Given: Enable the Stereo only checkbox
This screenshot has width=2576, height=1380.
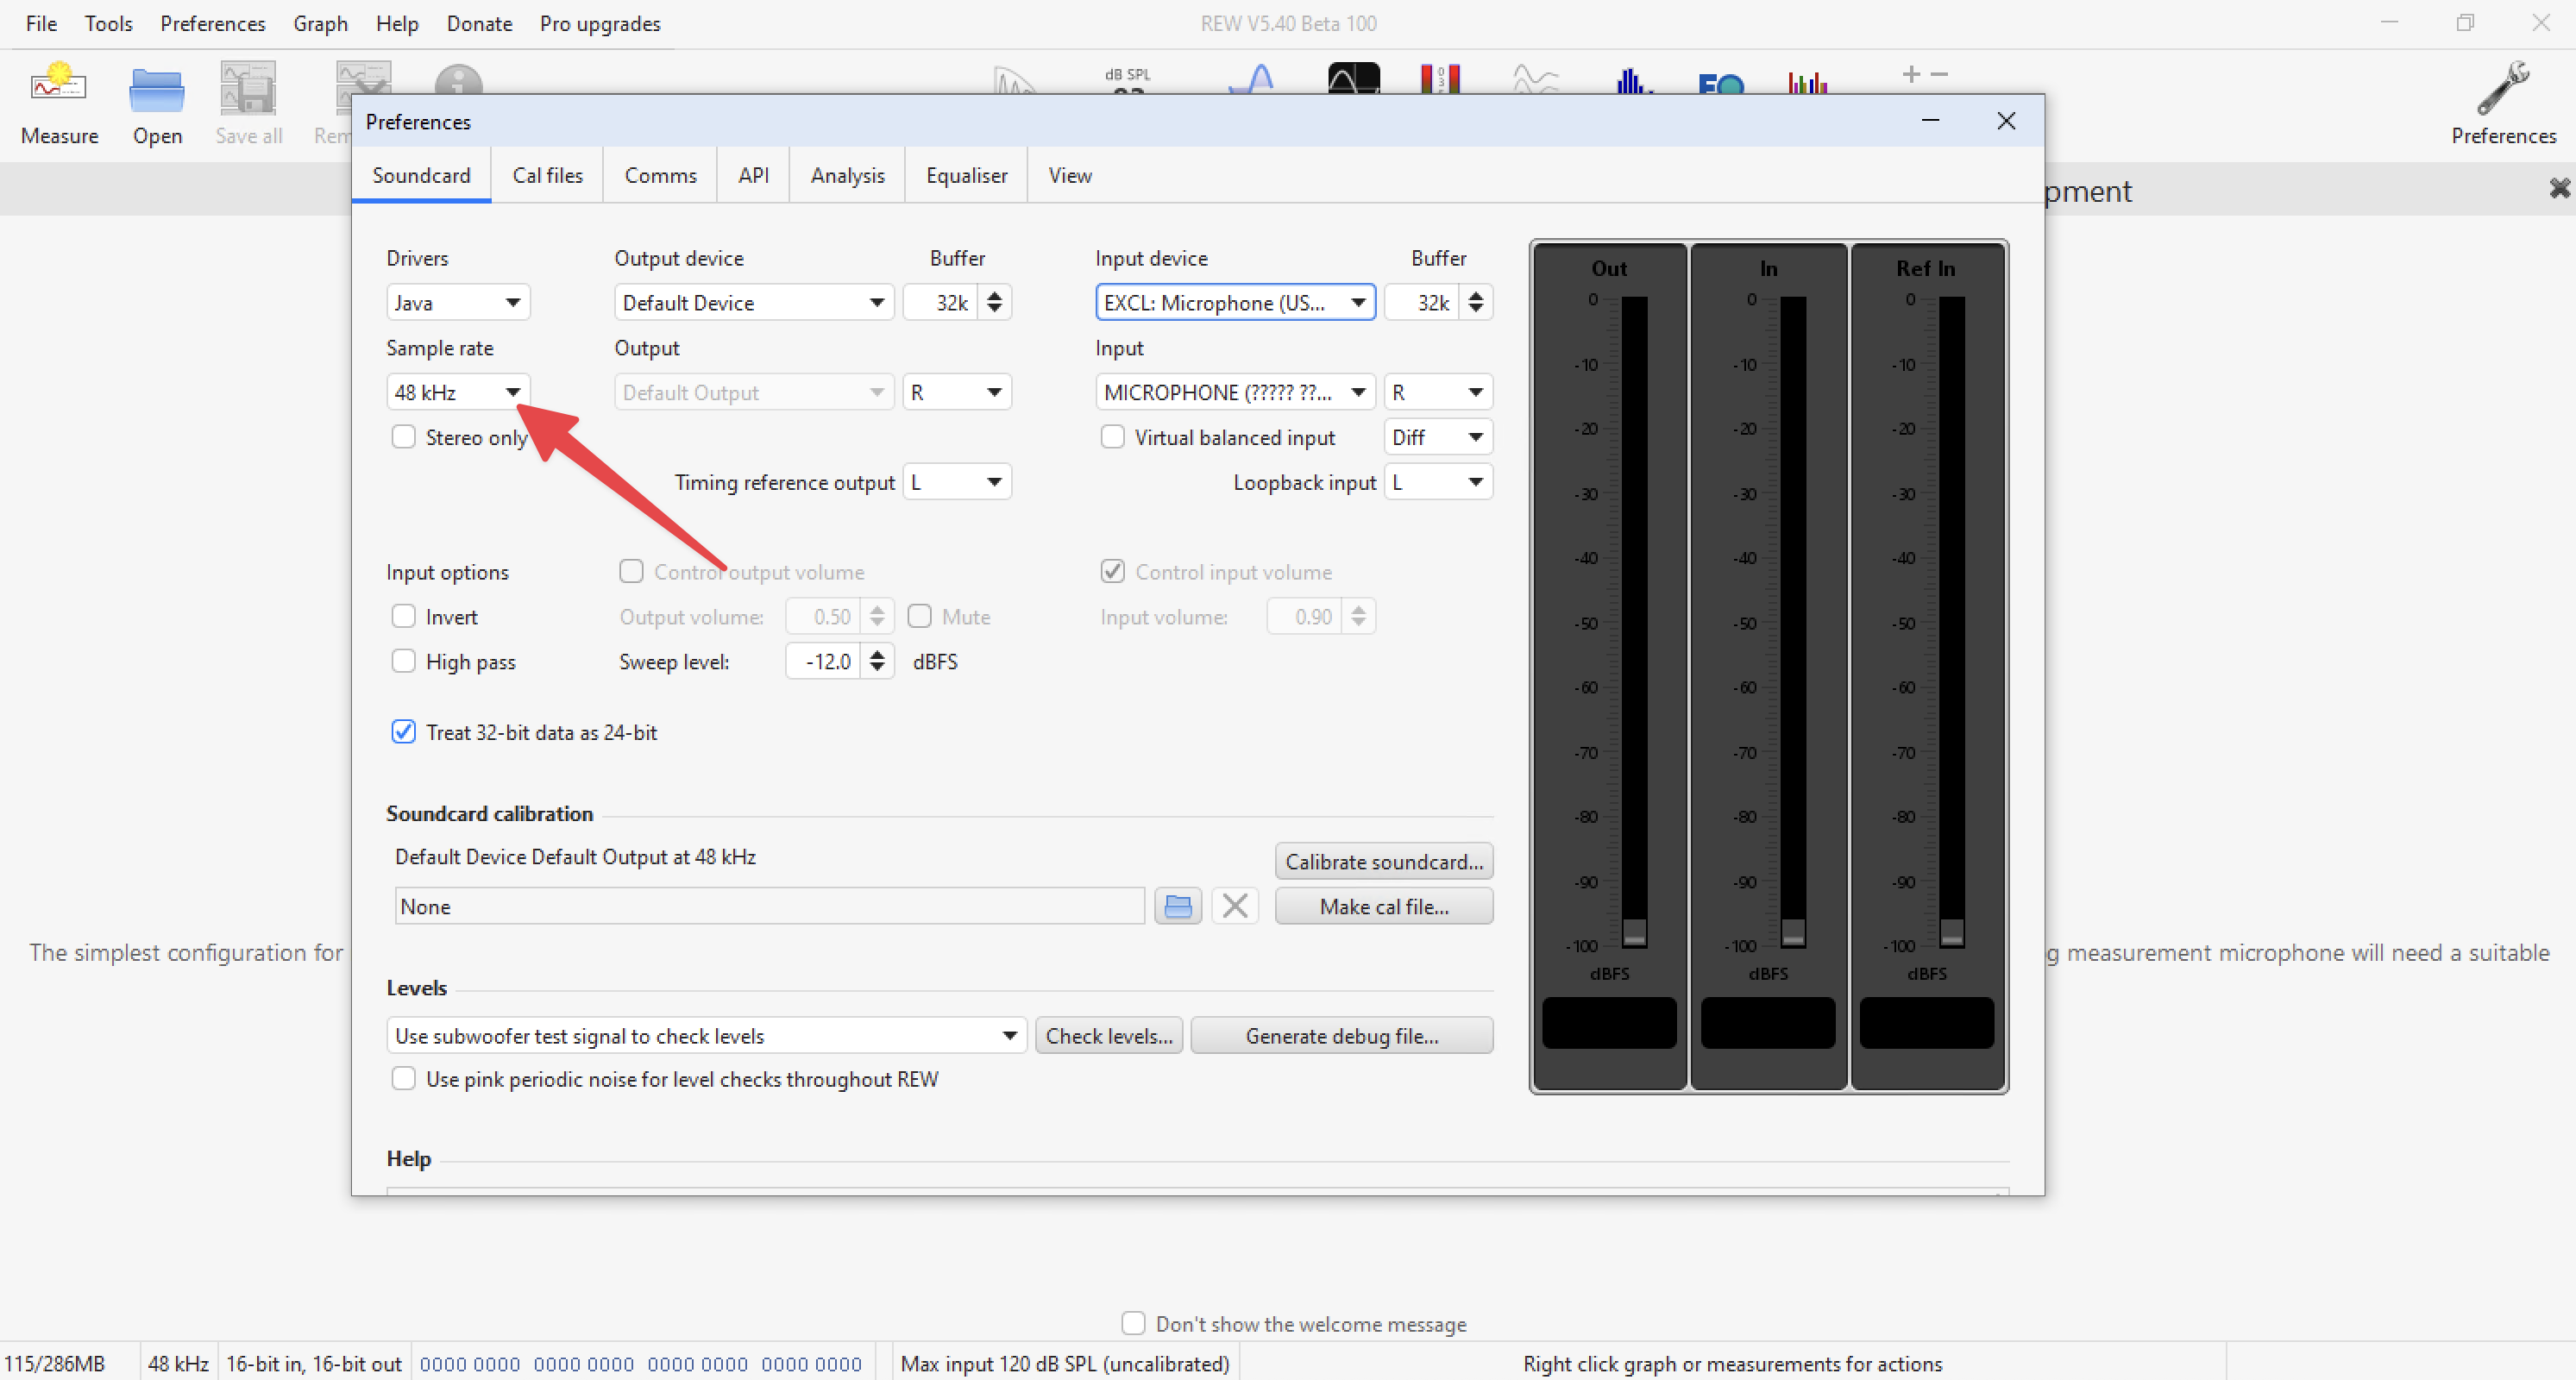Looking at the screenshot, I should tap(403, 437).
